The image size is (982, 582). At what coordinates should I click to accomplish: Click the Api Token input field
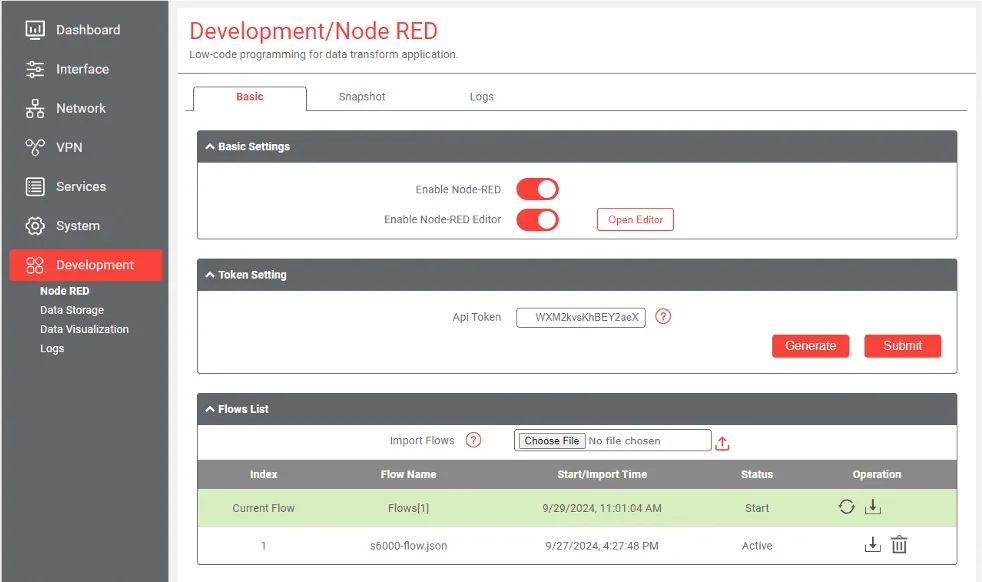point(581,317)
